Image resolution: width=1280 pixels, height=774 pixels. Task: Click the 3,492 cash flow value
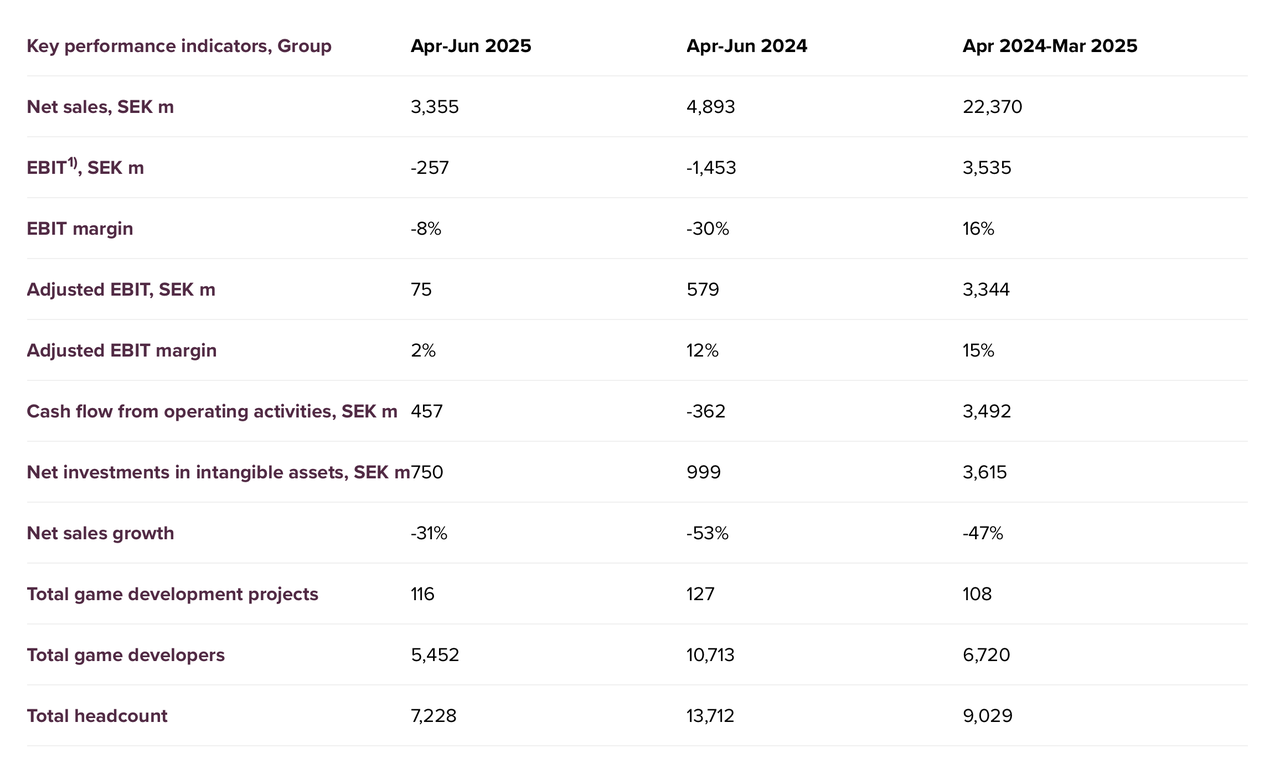point(987,412)
